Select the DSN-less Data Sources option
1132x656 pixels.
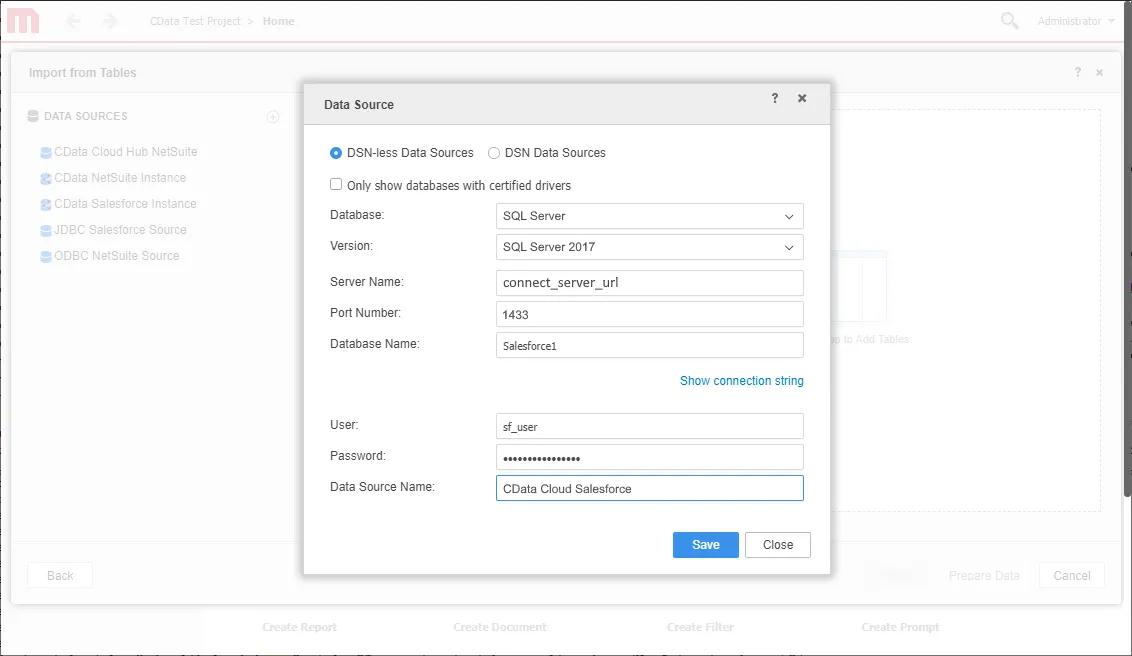pos(336,153)
